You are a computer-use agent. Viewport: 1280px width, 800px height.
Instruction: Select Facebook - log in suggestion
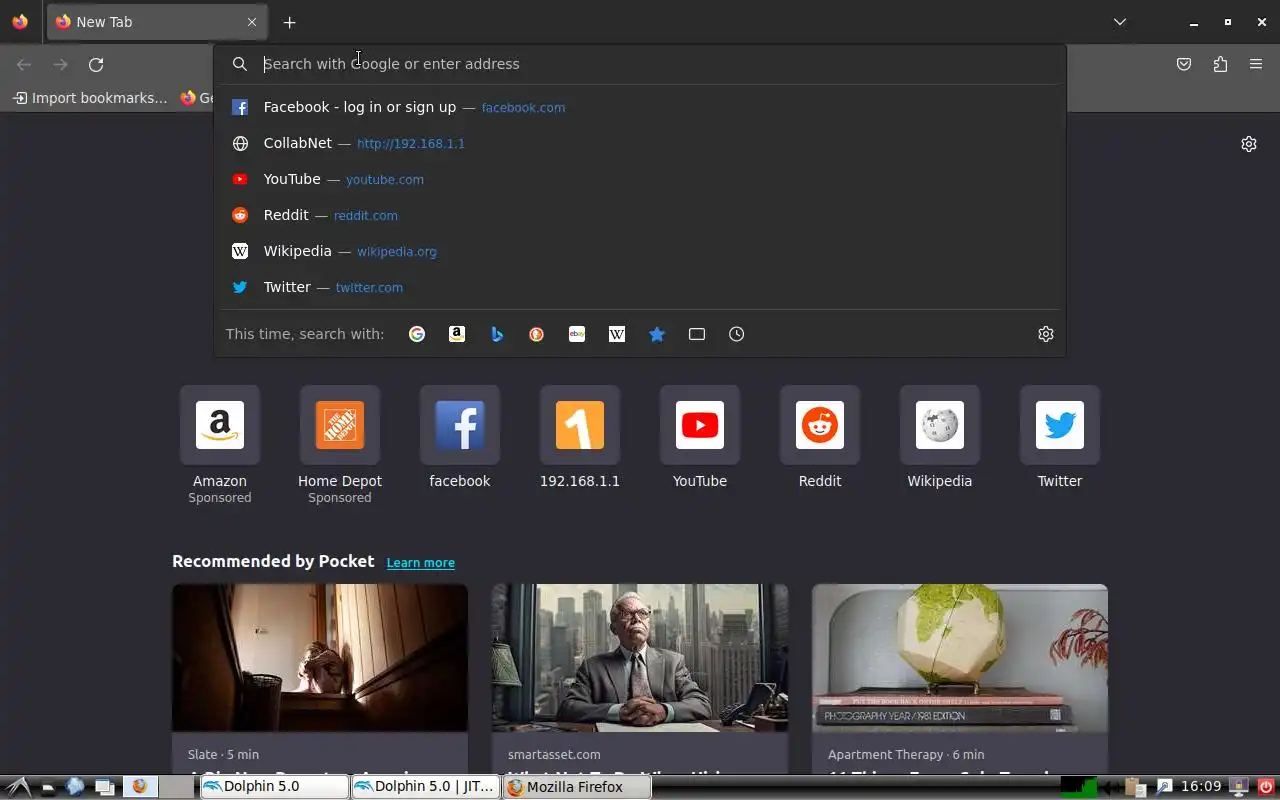point(640,107)
